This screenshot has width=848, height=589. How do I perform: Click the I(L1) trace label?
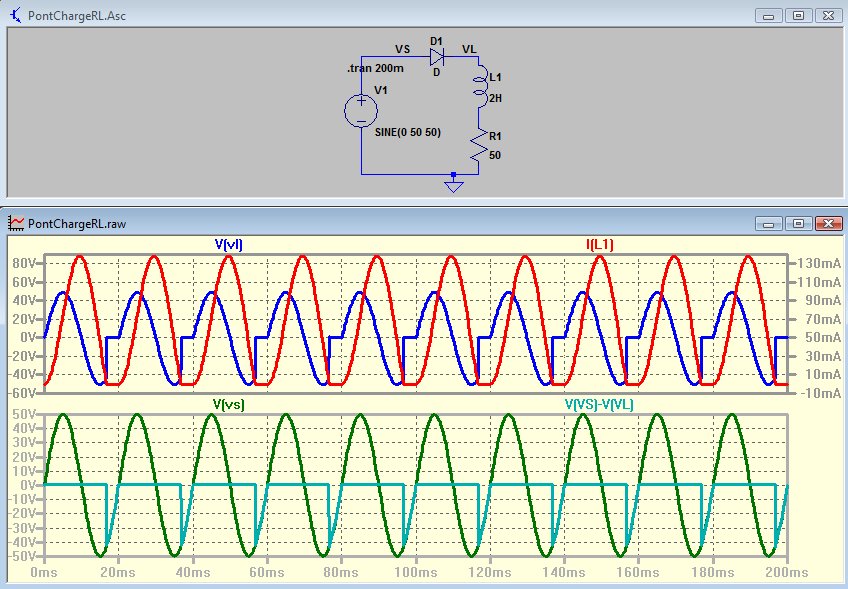click(600, 244)
